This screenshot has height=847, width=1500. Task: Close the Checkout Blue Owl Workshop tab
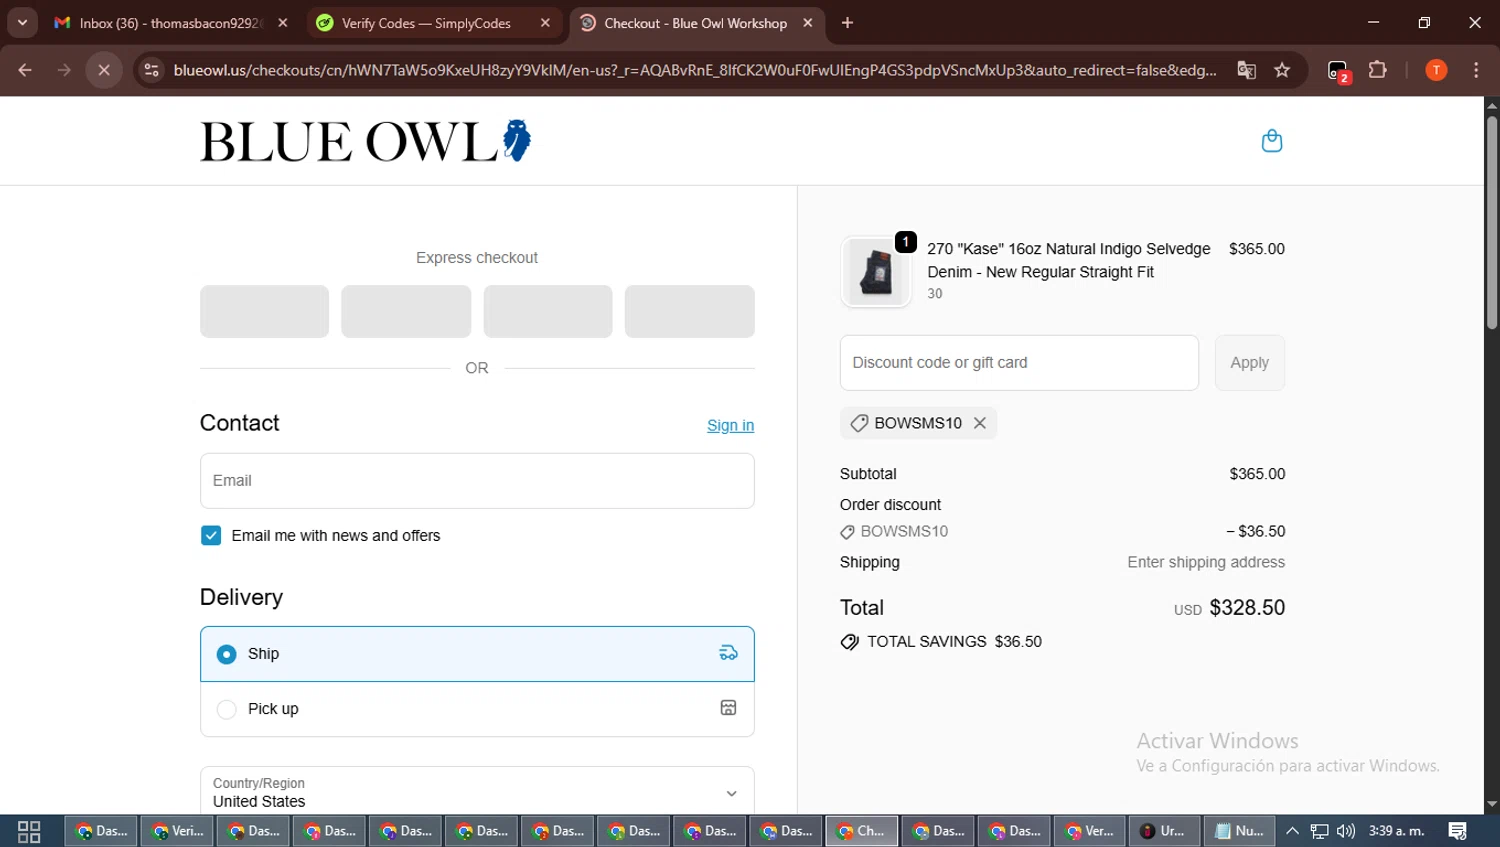pos(808,23)
